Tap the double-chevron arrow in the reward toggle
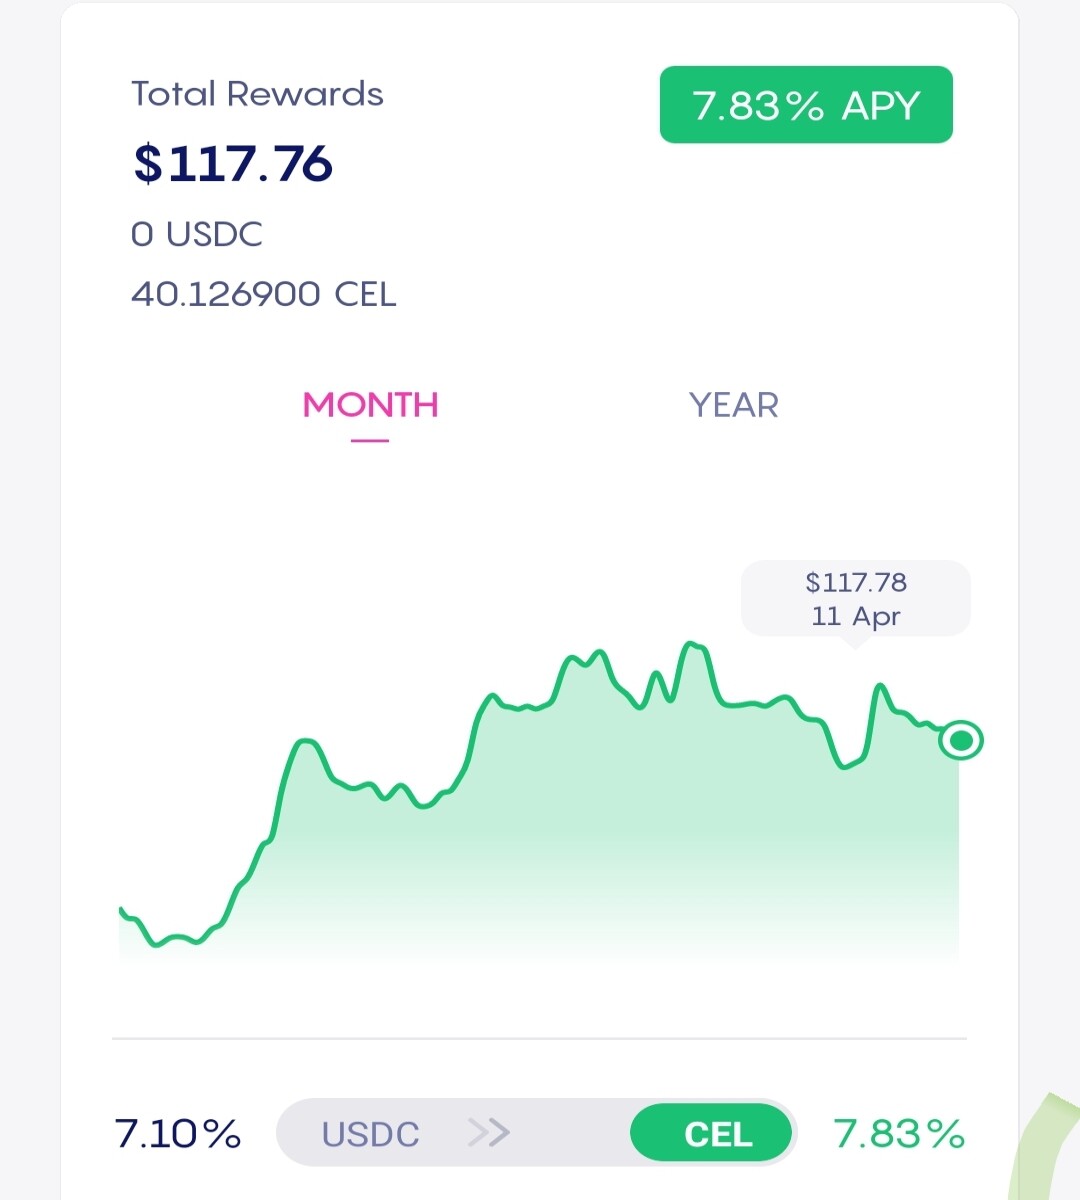The width and height of the screenshot is (1080, 1200). [488, 1133]
